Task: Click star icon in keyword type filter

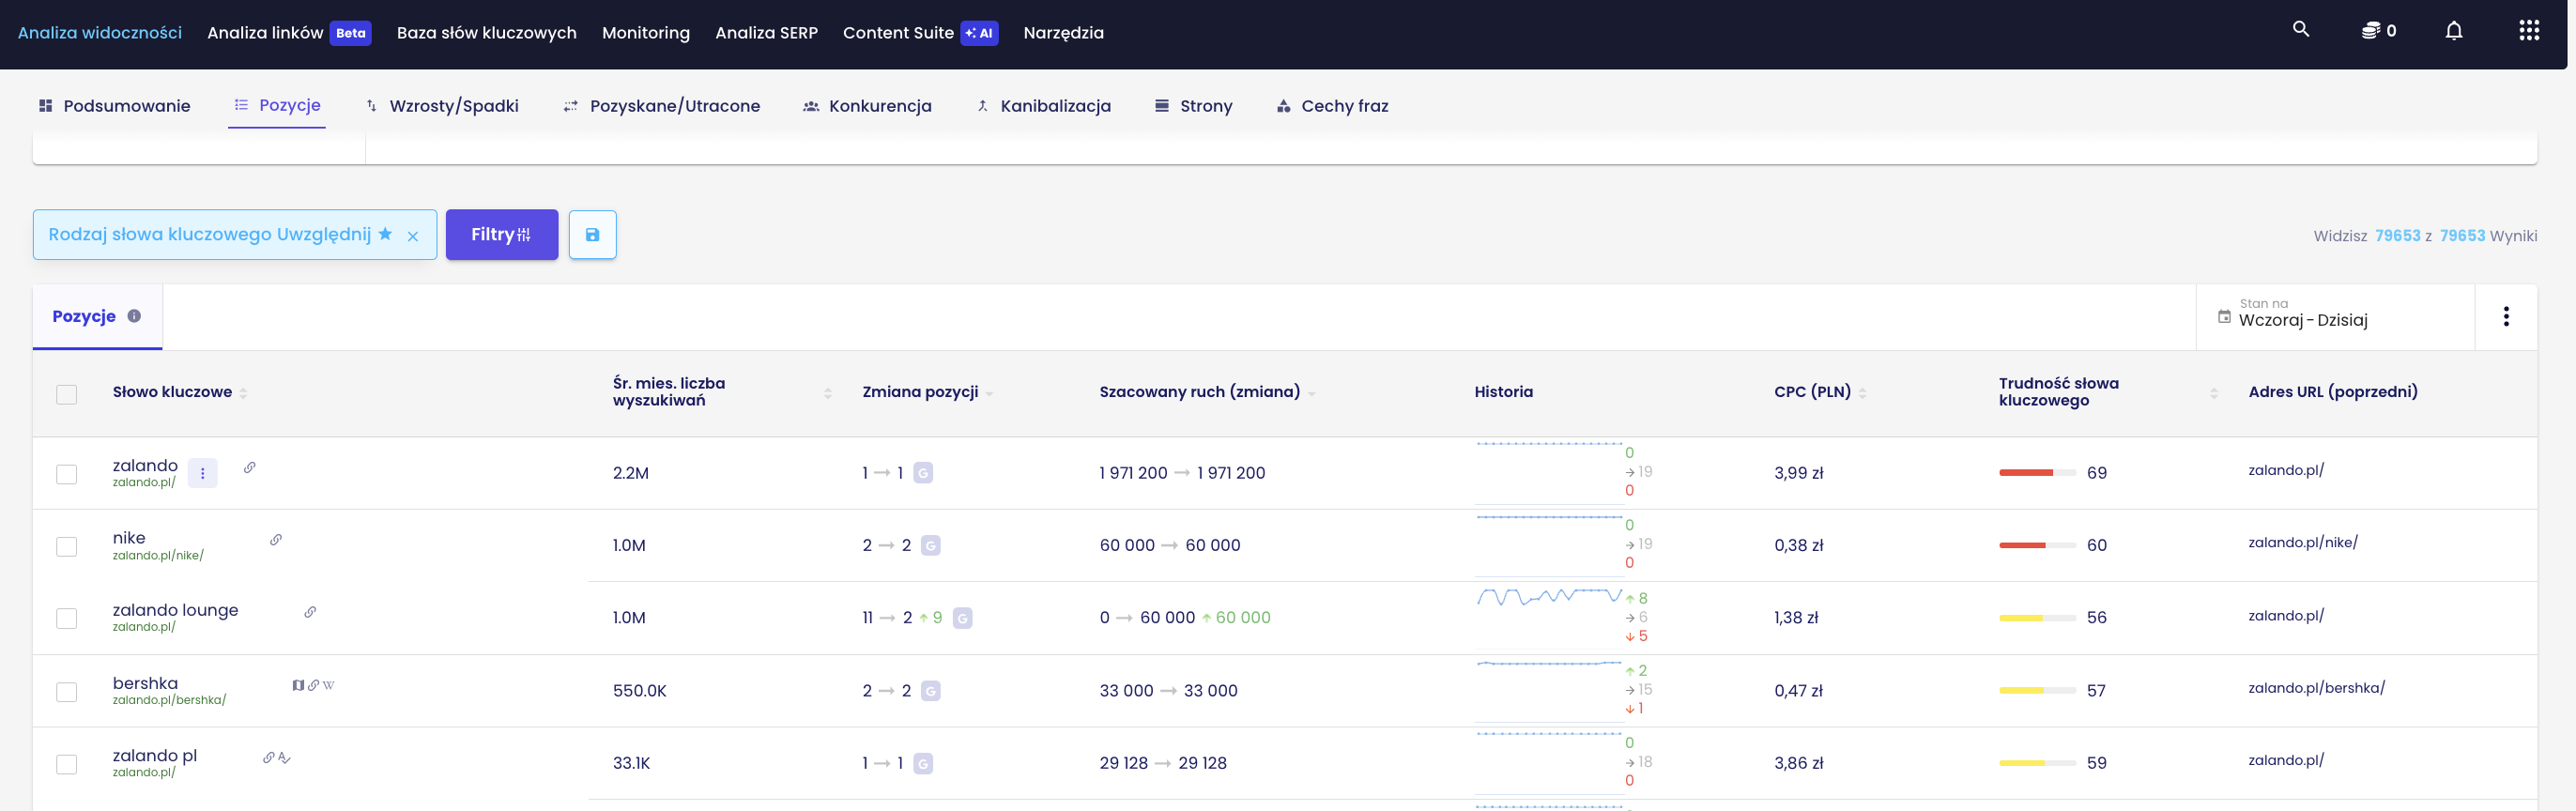Action: coord(385,234)
